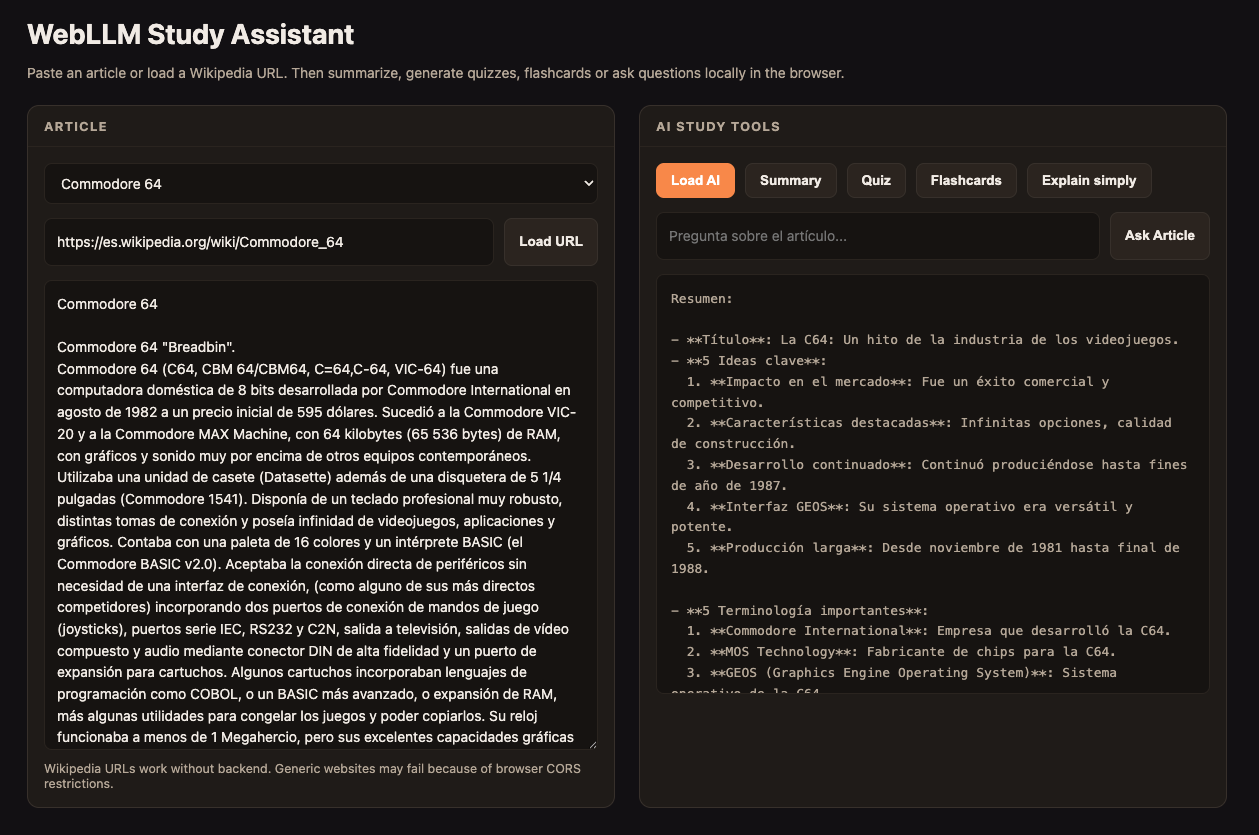Click the Wikipedia URL input field

(x=268, y=242)
